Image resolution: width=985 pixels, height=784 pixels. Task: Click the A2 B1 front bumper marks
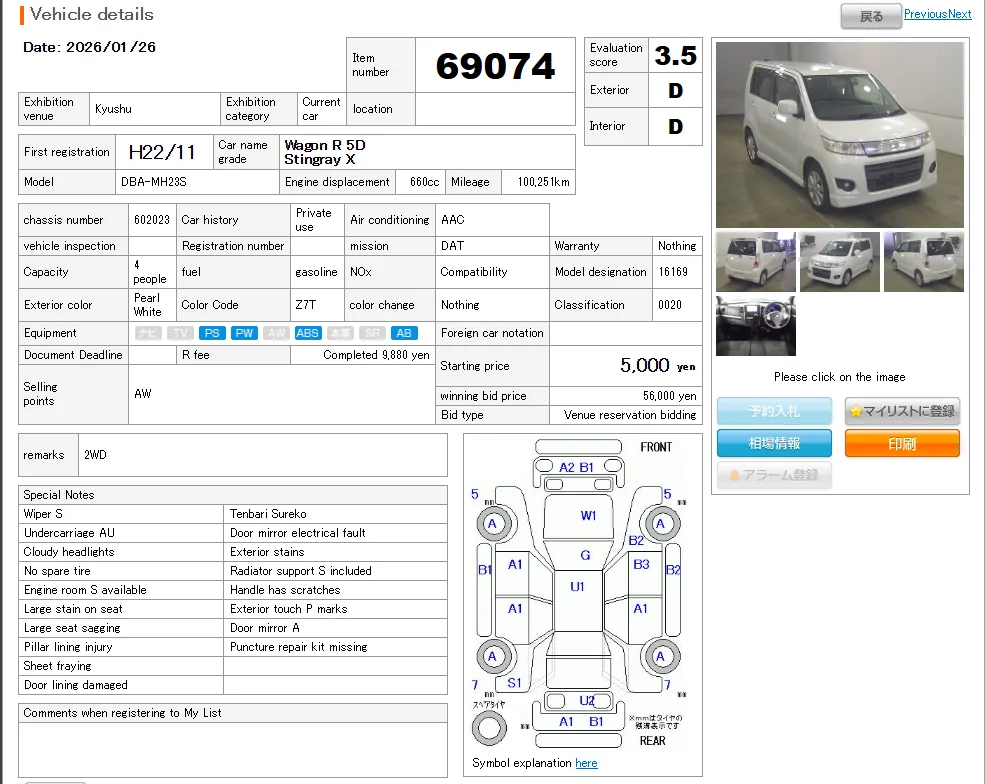point(577,467)
